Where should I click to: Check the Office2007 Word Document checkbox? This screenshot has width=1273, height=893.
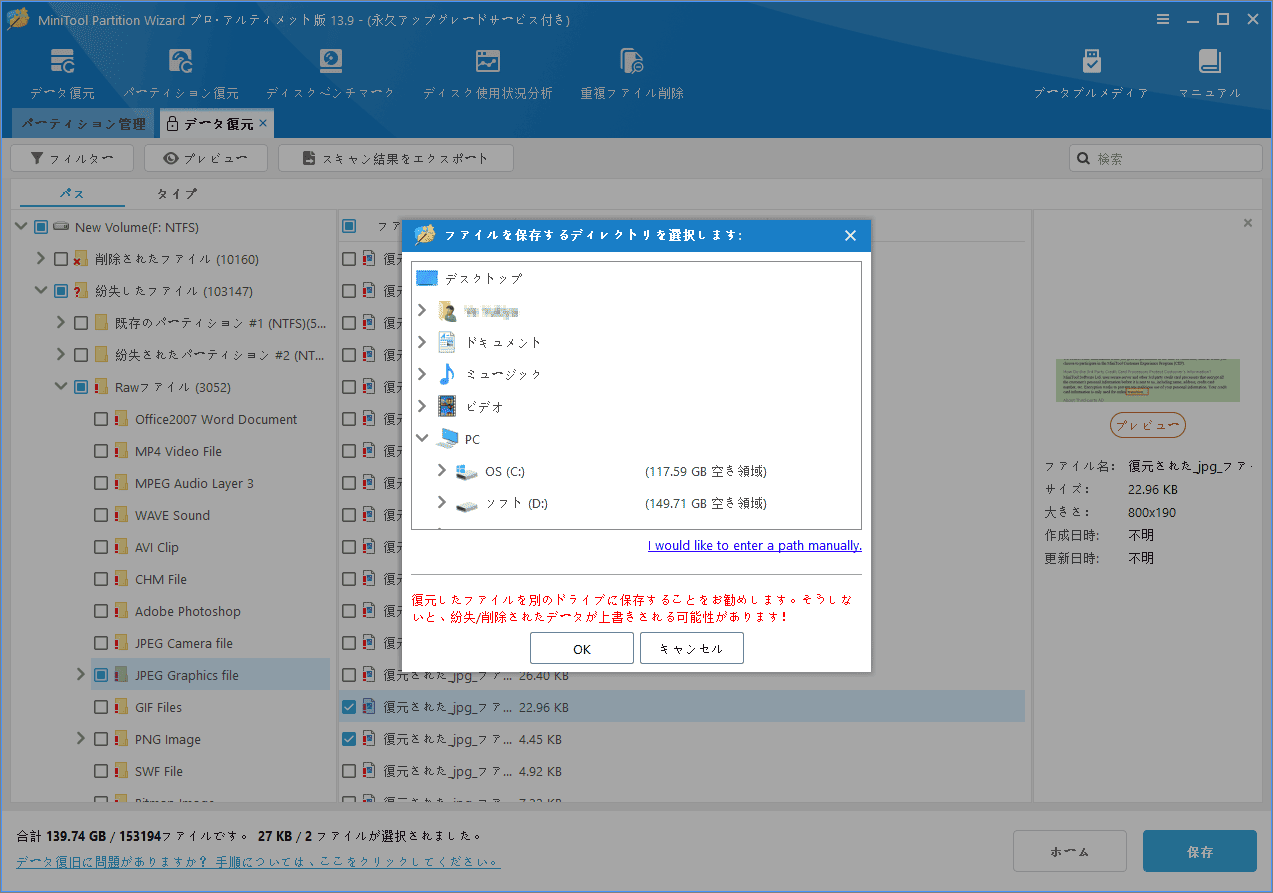101,419
